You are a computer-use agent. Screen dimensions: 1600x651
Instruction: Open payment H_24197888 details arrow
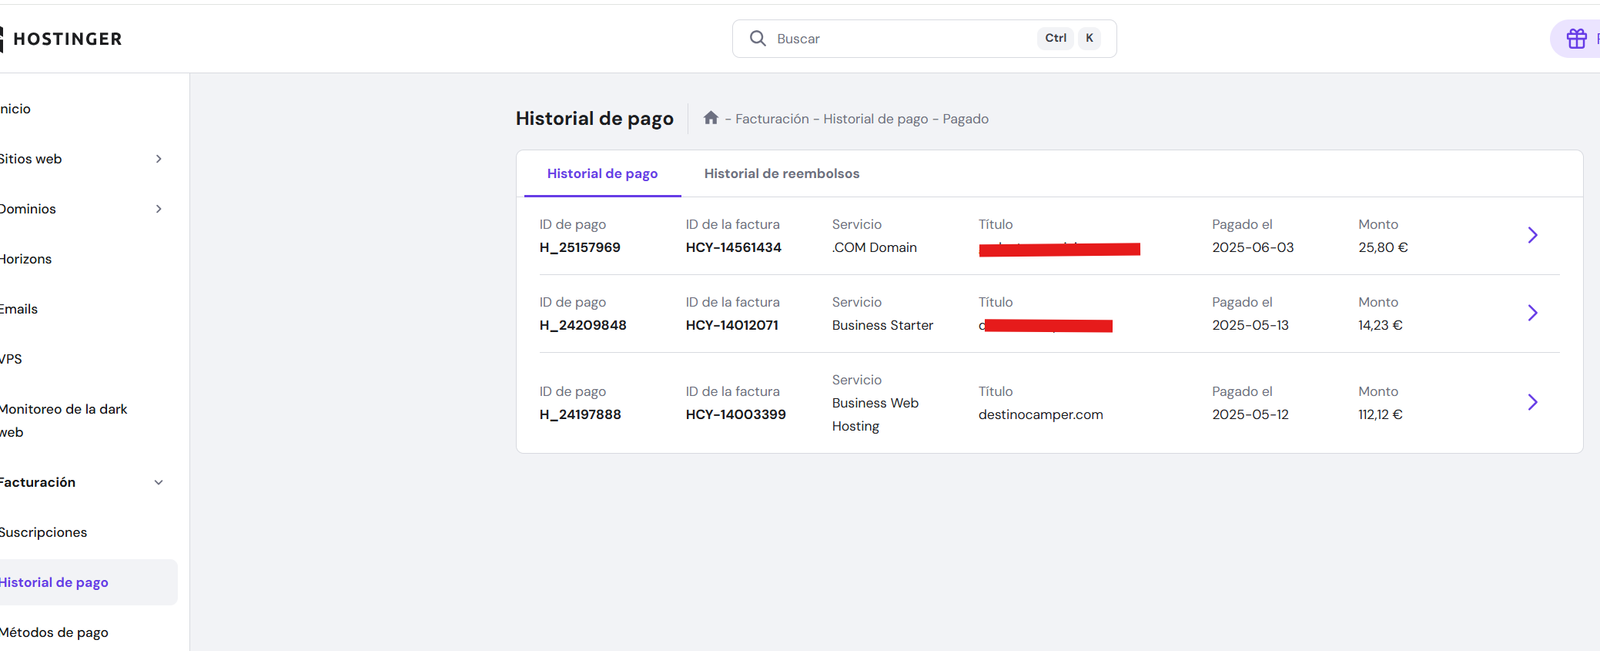[1532, 402]
